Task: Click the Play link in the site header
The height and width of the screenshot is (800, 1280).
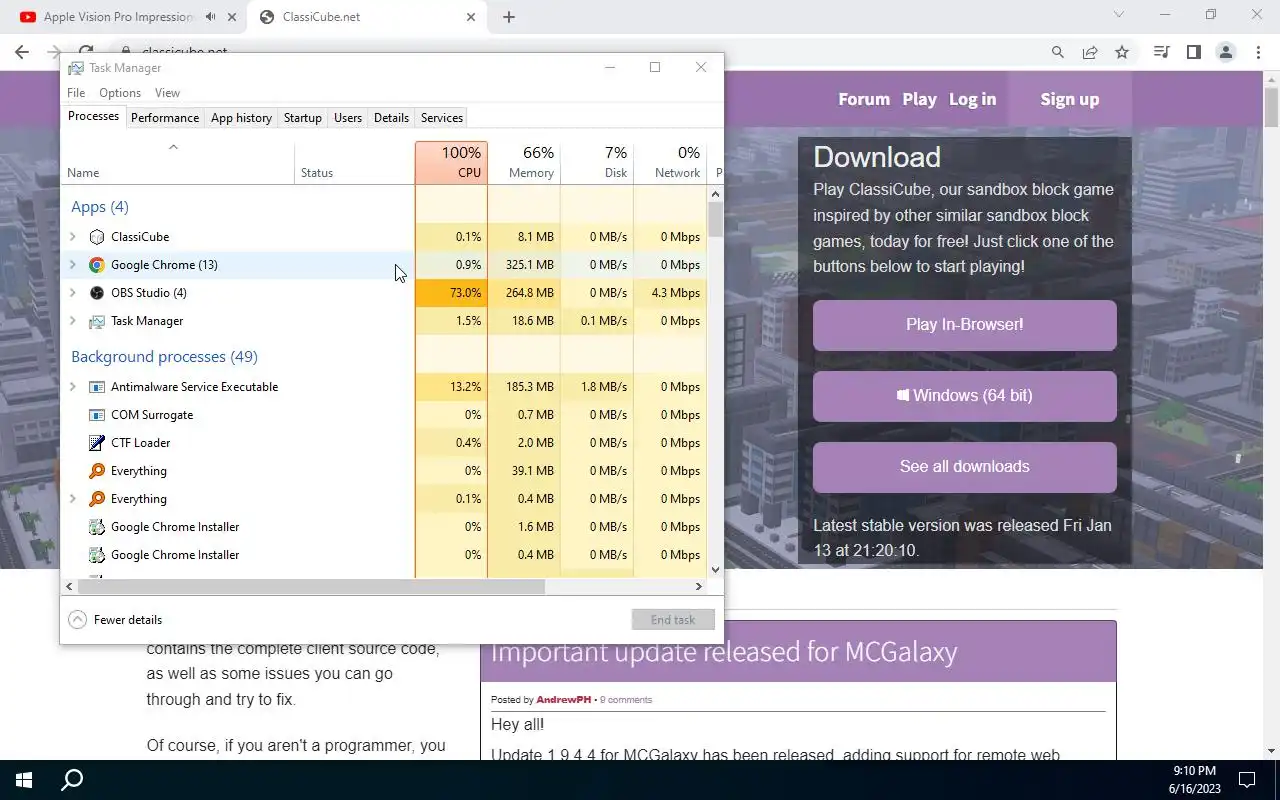Action: coord(919,99)
